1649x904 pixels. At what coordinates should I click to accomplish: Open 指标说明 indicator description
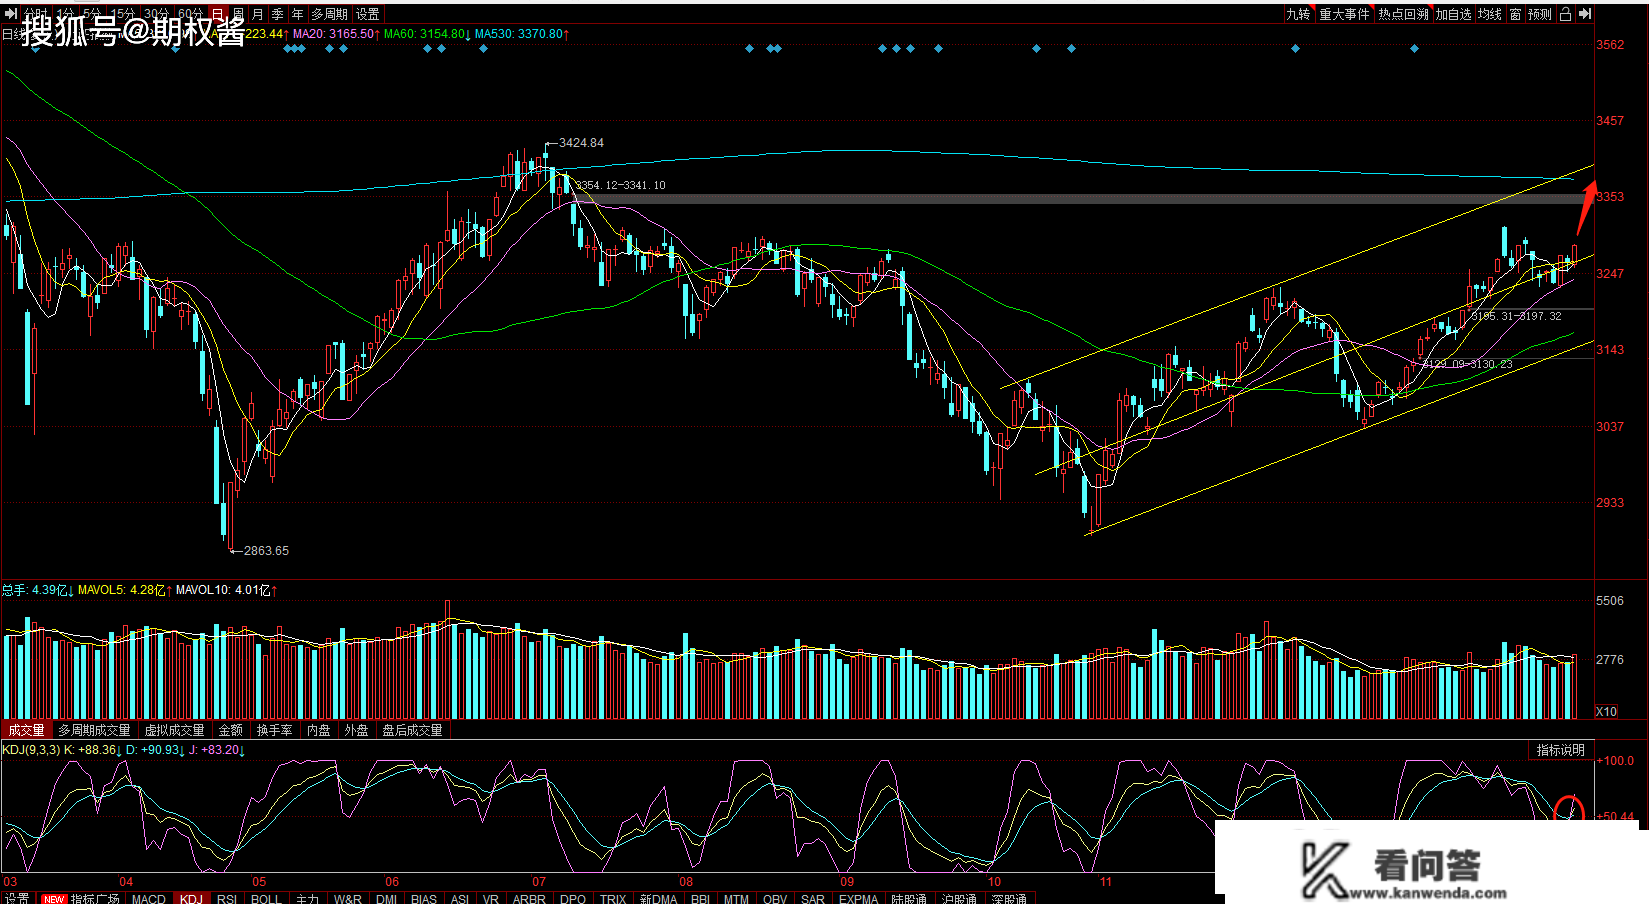tap(1560, 750)
